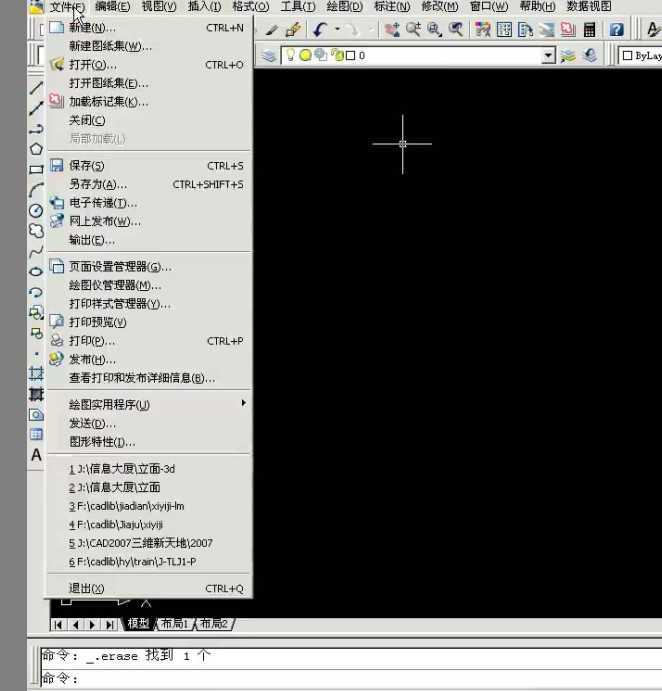
Task: Click Make Object's Layer Current icon
Action: (x=569, y=56)
